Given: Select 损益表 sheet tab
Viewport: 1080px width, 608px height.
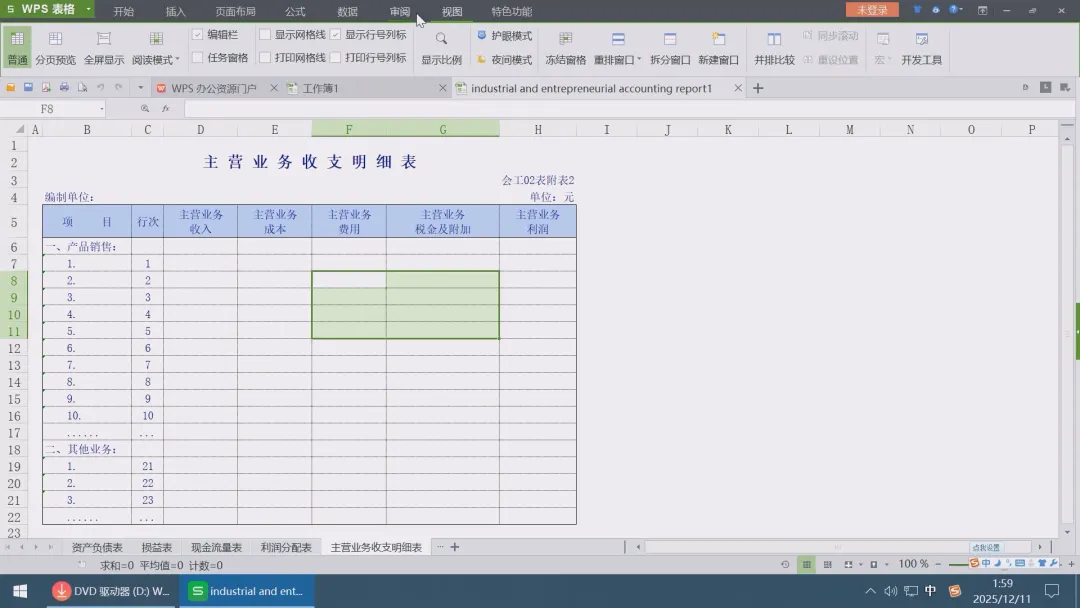Looking at the screenshot, I should click(x=156, y=547).
